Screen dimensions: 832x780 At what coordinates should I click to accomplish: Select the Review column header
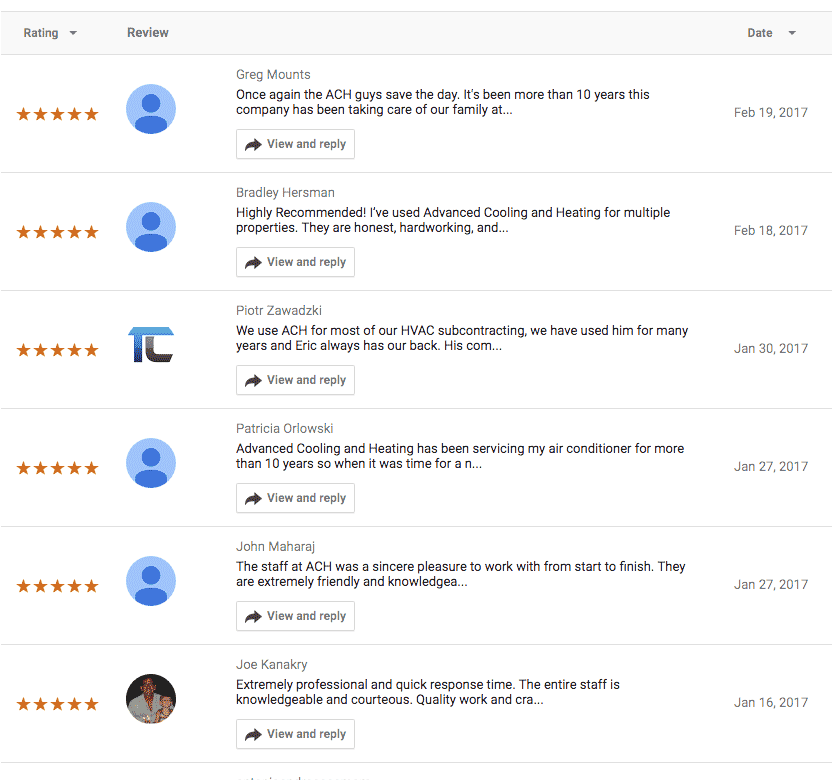(x=148, y=33)
